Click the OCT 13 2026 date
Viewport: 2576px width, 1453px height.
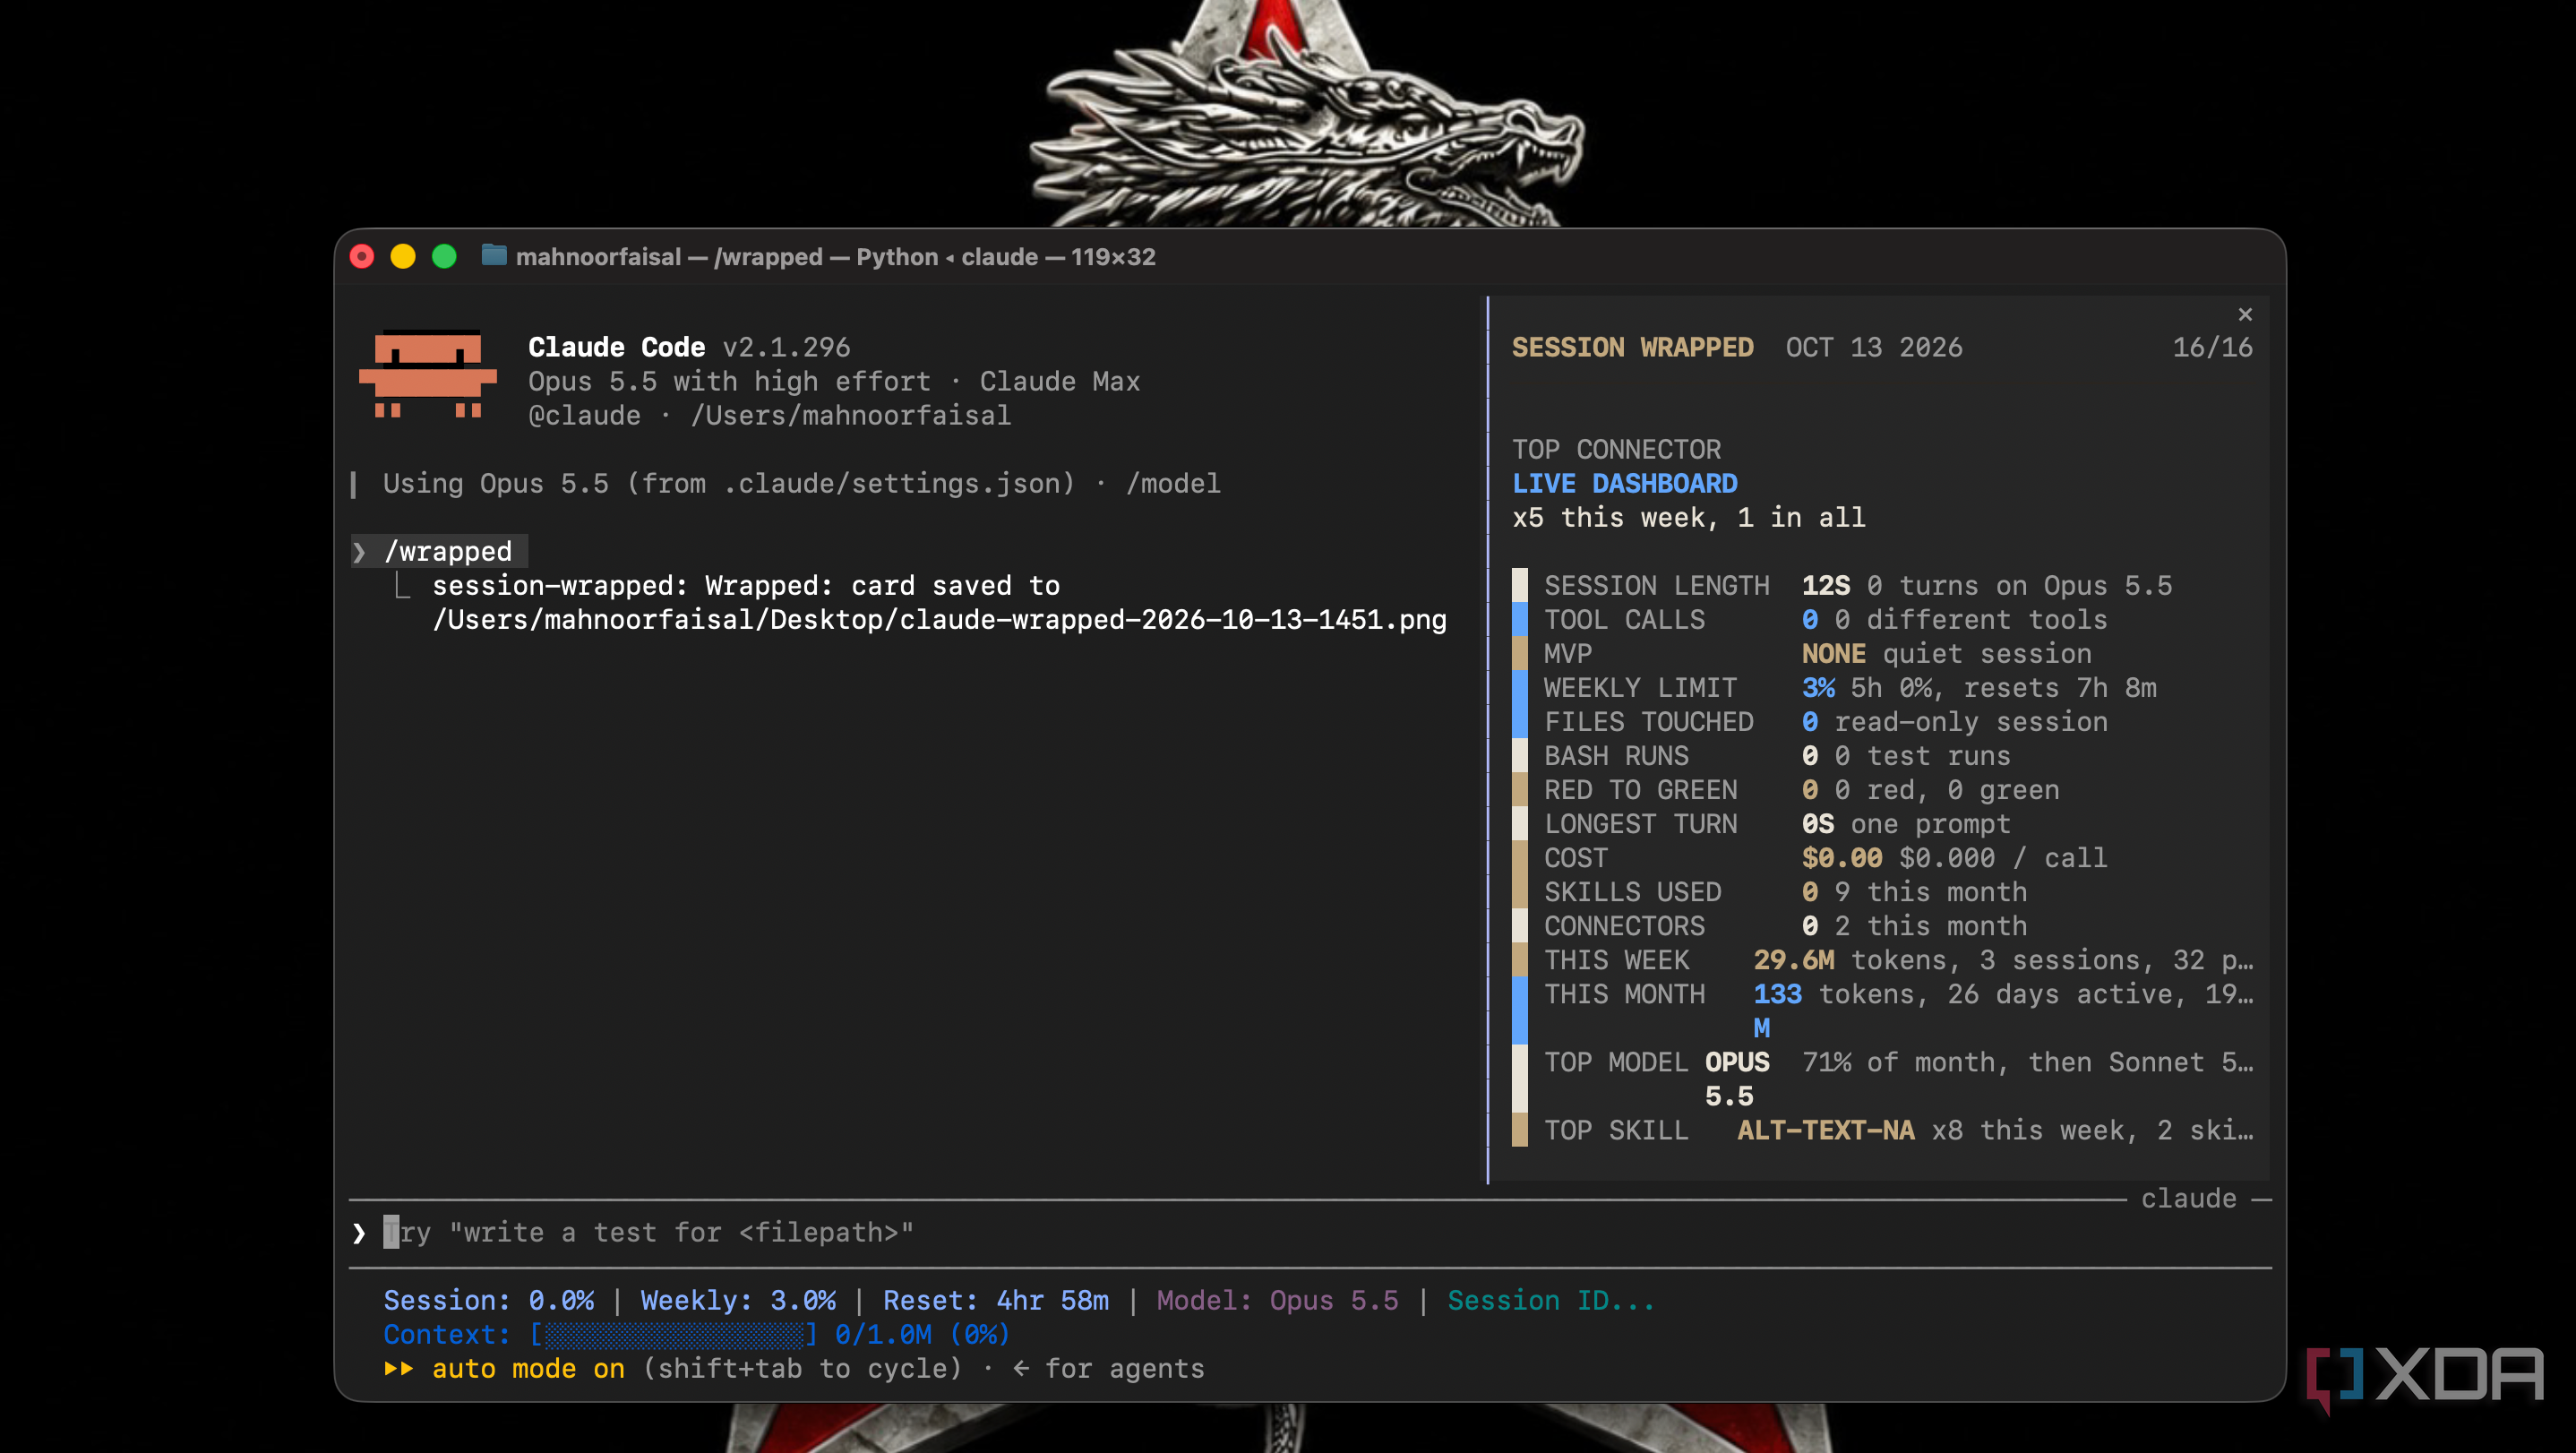pos(1874,347)
